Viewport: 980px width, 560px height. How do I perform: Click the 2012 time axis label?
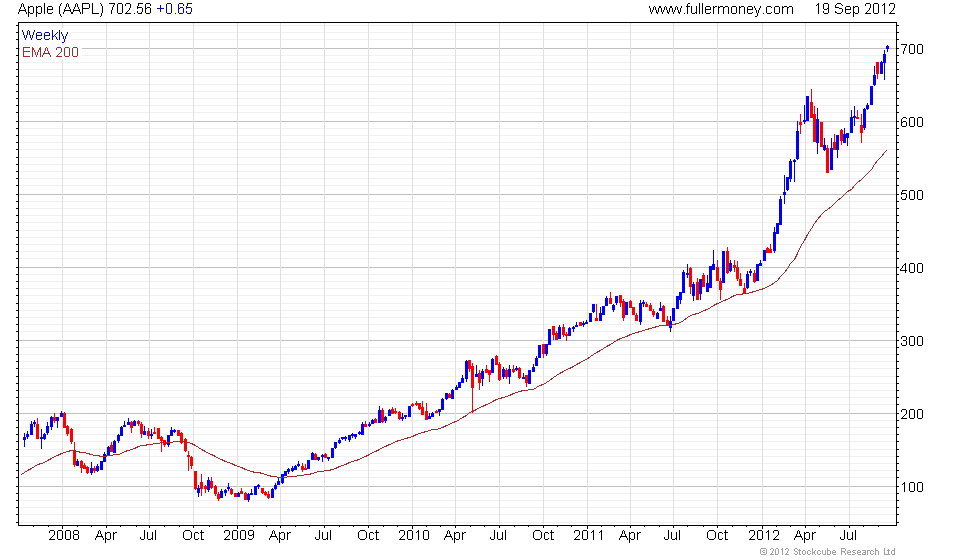(764, 536)
